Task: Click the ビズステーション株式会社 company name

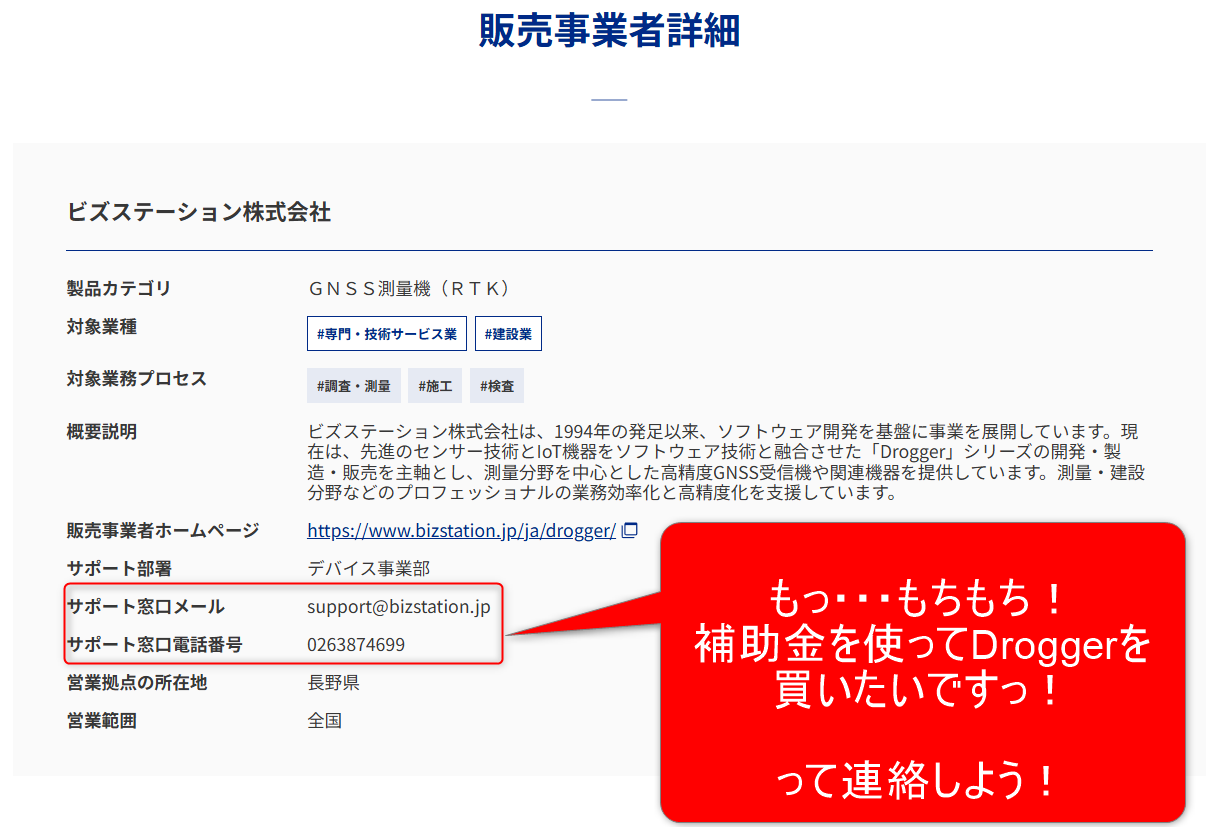Action: coord(198,212)
